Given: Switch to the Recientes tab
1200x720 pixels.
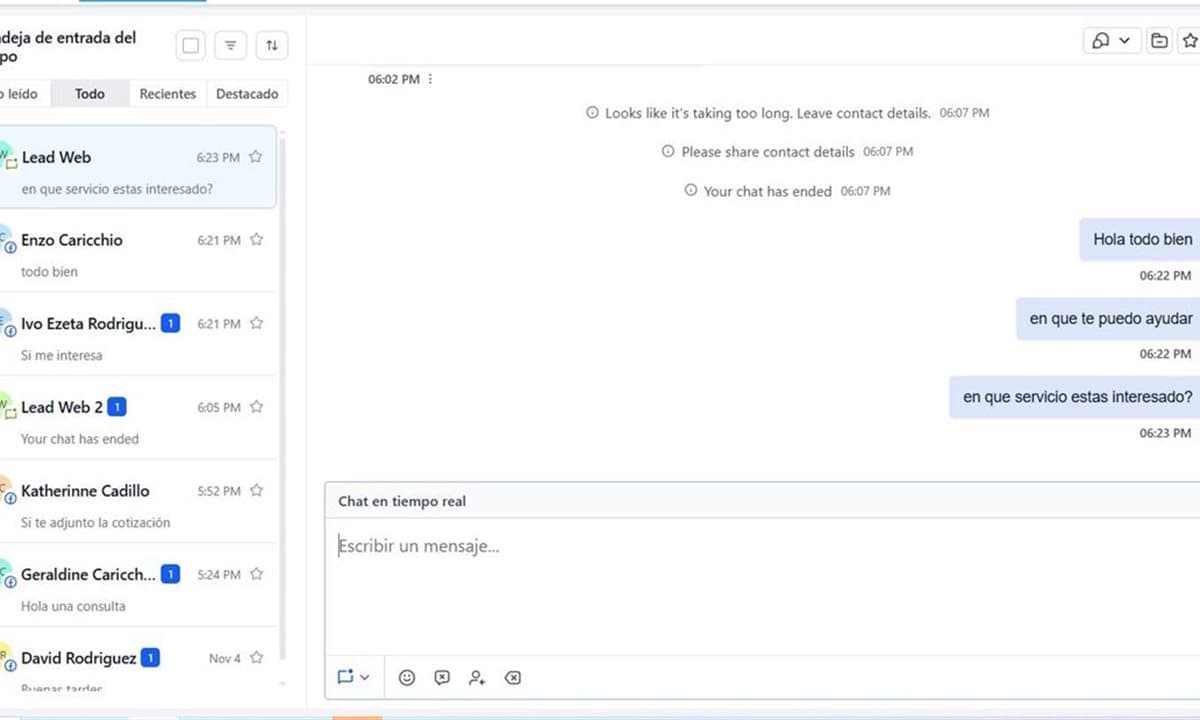Looking at the screenshot, I should click(167, 93).
